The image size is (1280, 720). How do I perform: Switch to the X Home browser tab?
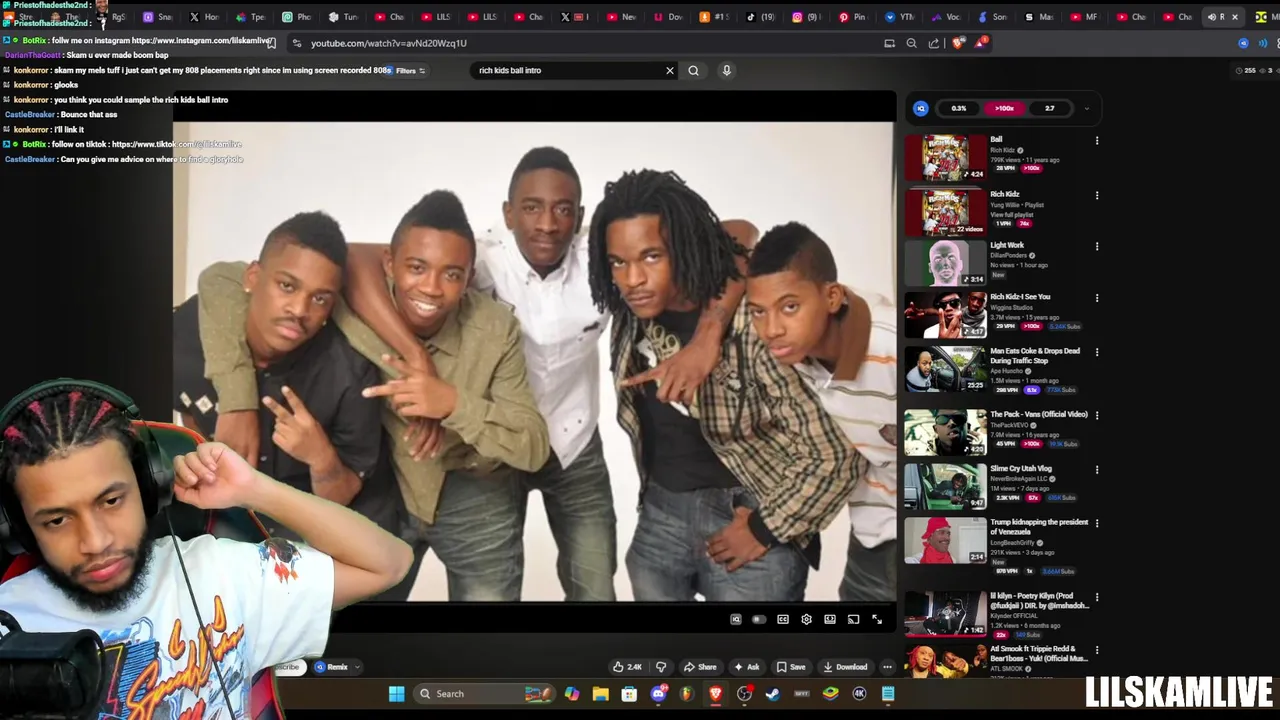203,17
